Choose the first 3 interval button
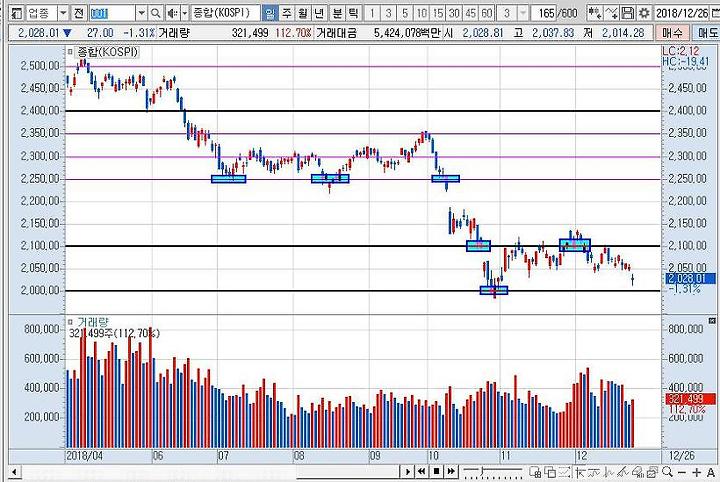The height and width of the screenshot is (482, 720). (388, 13)
